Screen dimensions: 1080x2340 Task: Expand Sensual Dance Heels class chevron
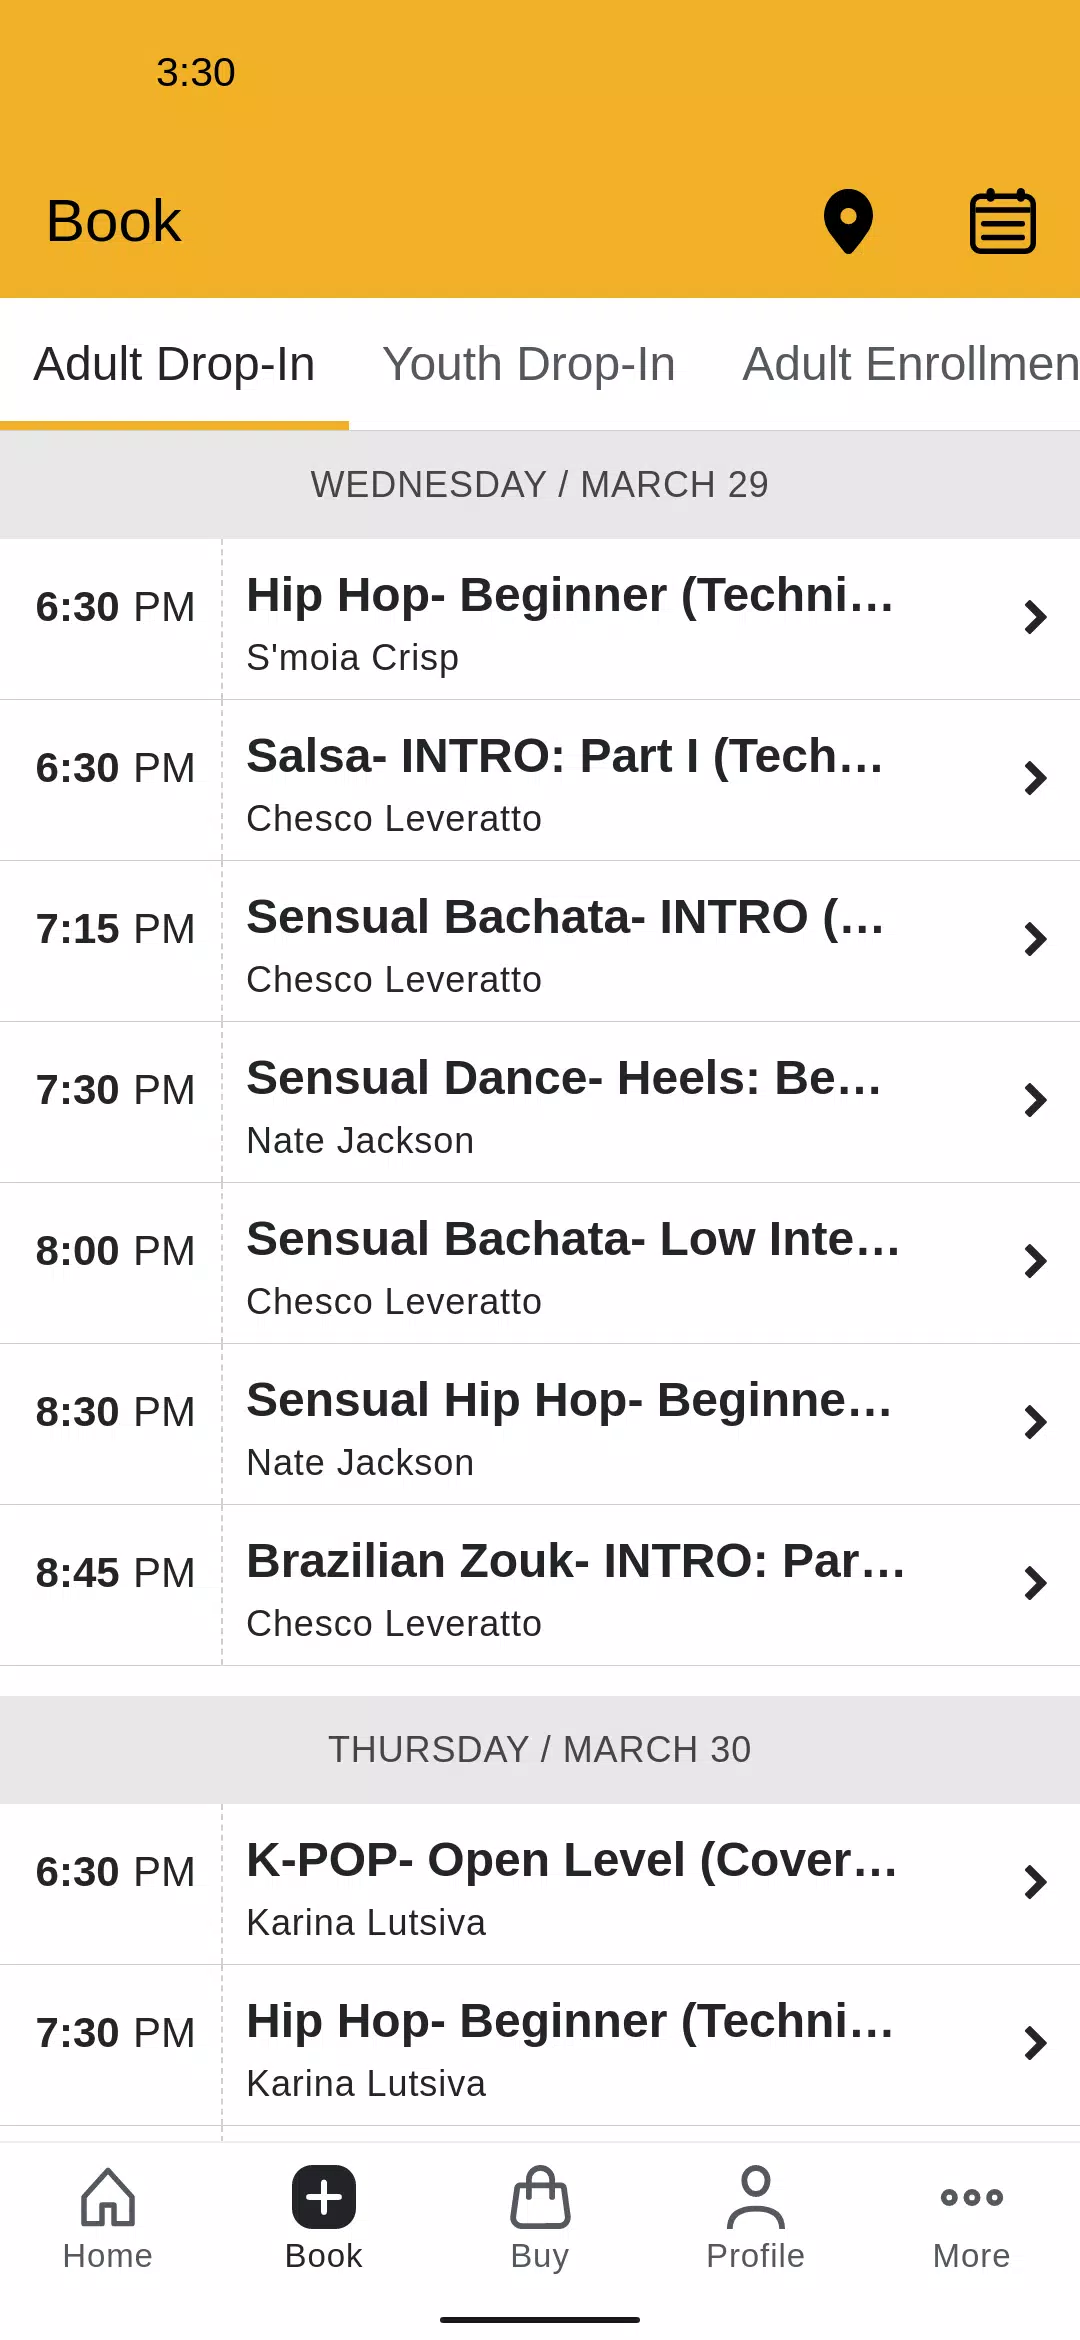pos(1035,1100)
